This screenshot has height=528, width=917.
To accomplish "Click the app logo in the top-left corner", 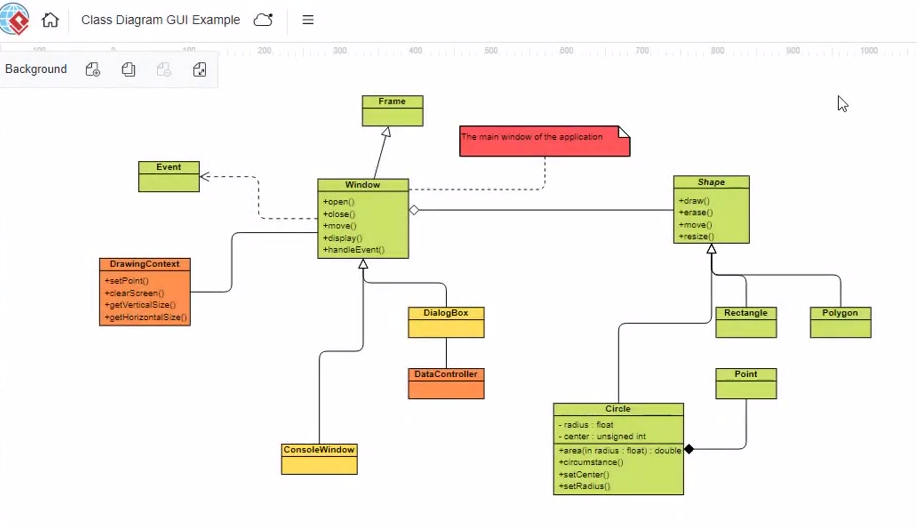I will point(15,19).
